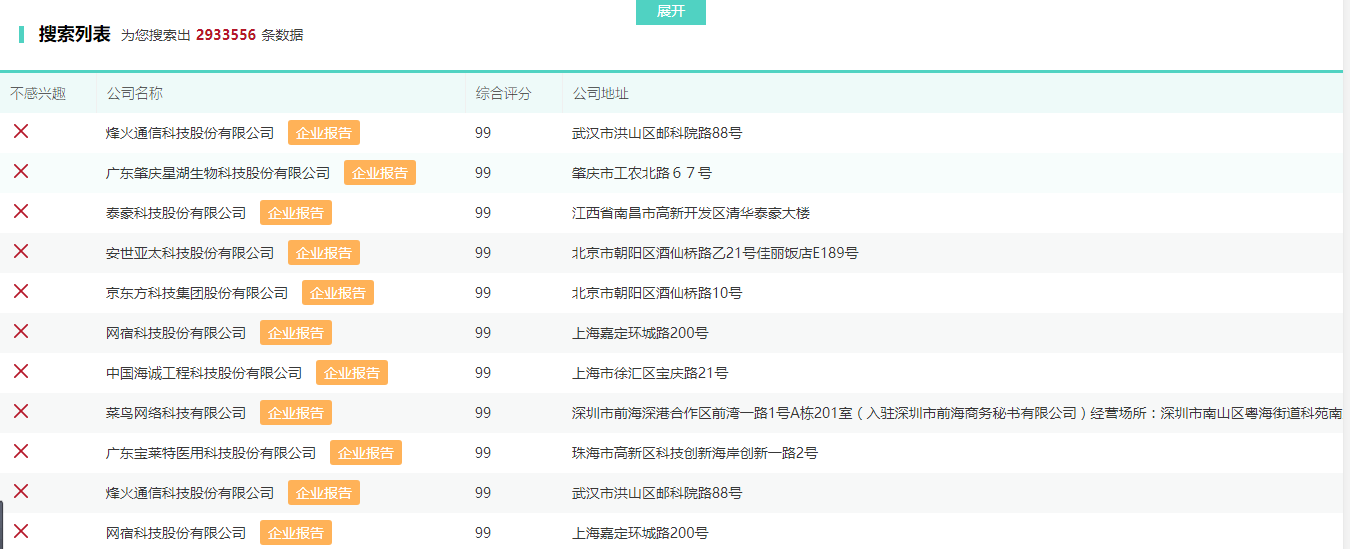Open company link 广东宝莱特医用科技股份有限公司
The image size is (1350, 549).
[211, 453]
